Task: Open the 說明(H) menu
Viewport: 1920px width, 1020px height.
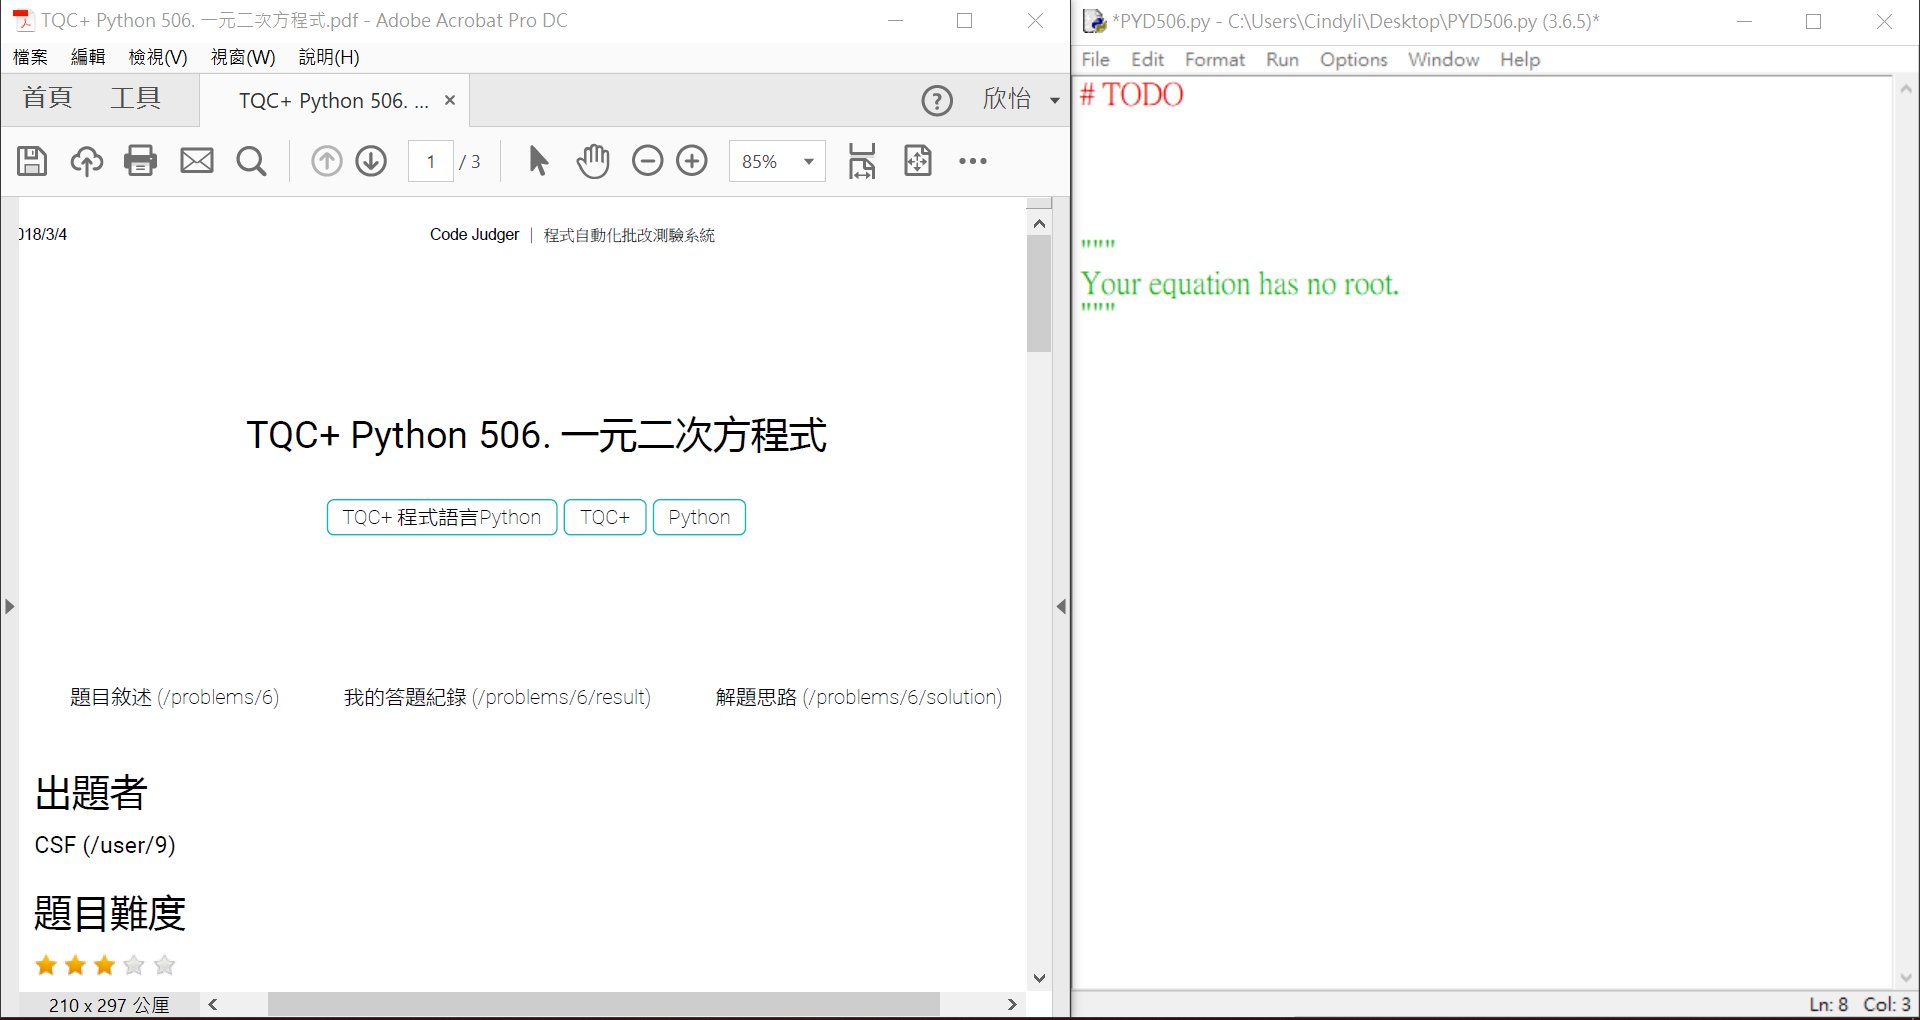Action: pos(329,57)
